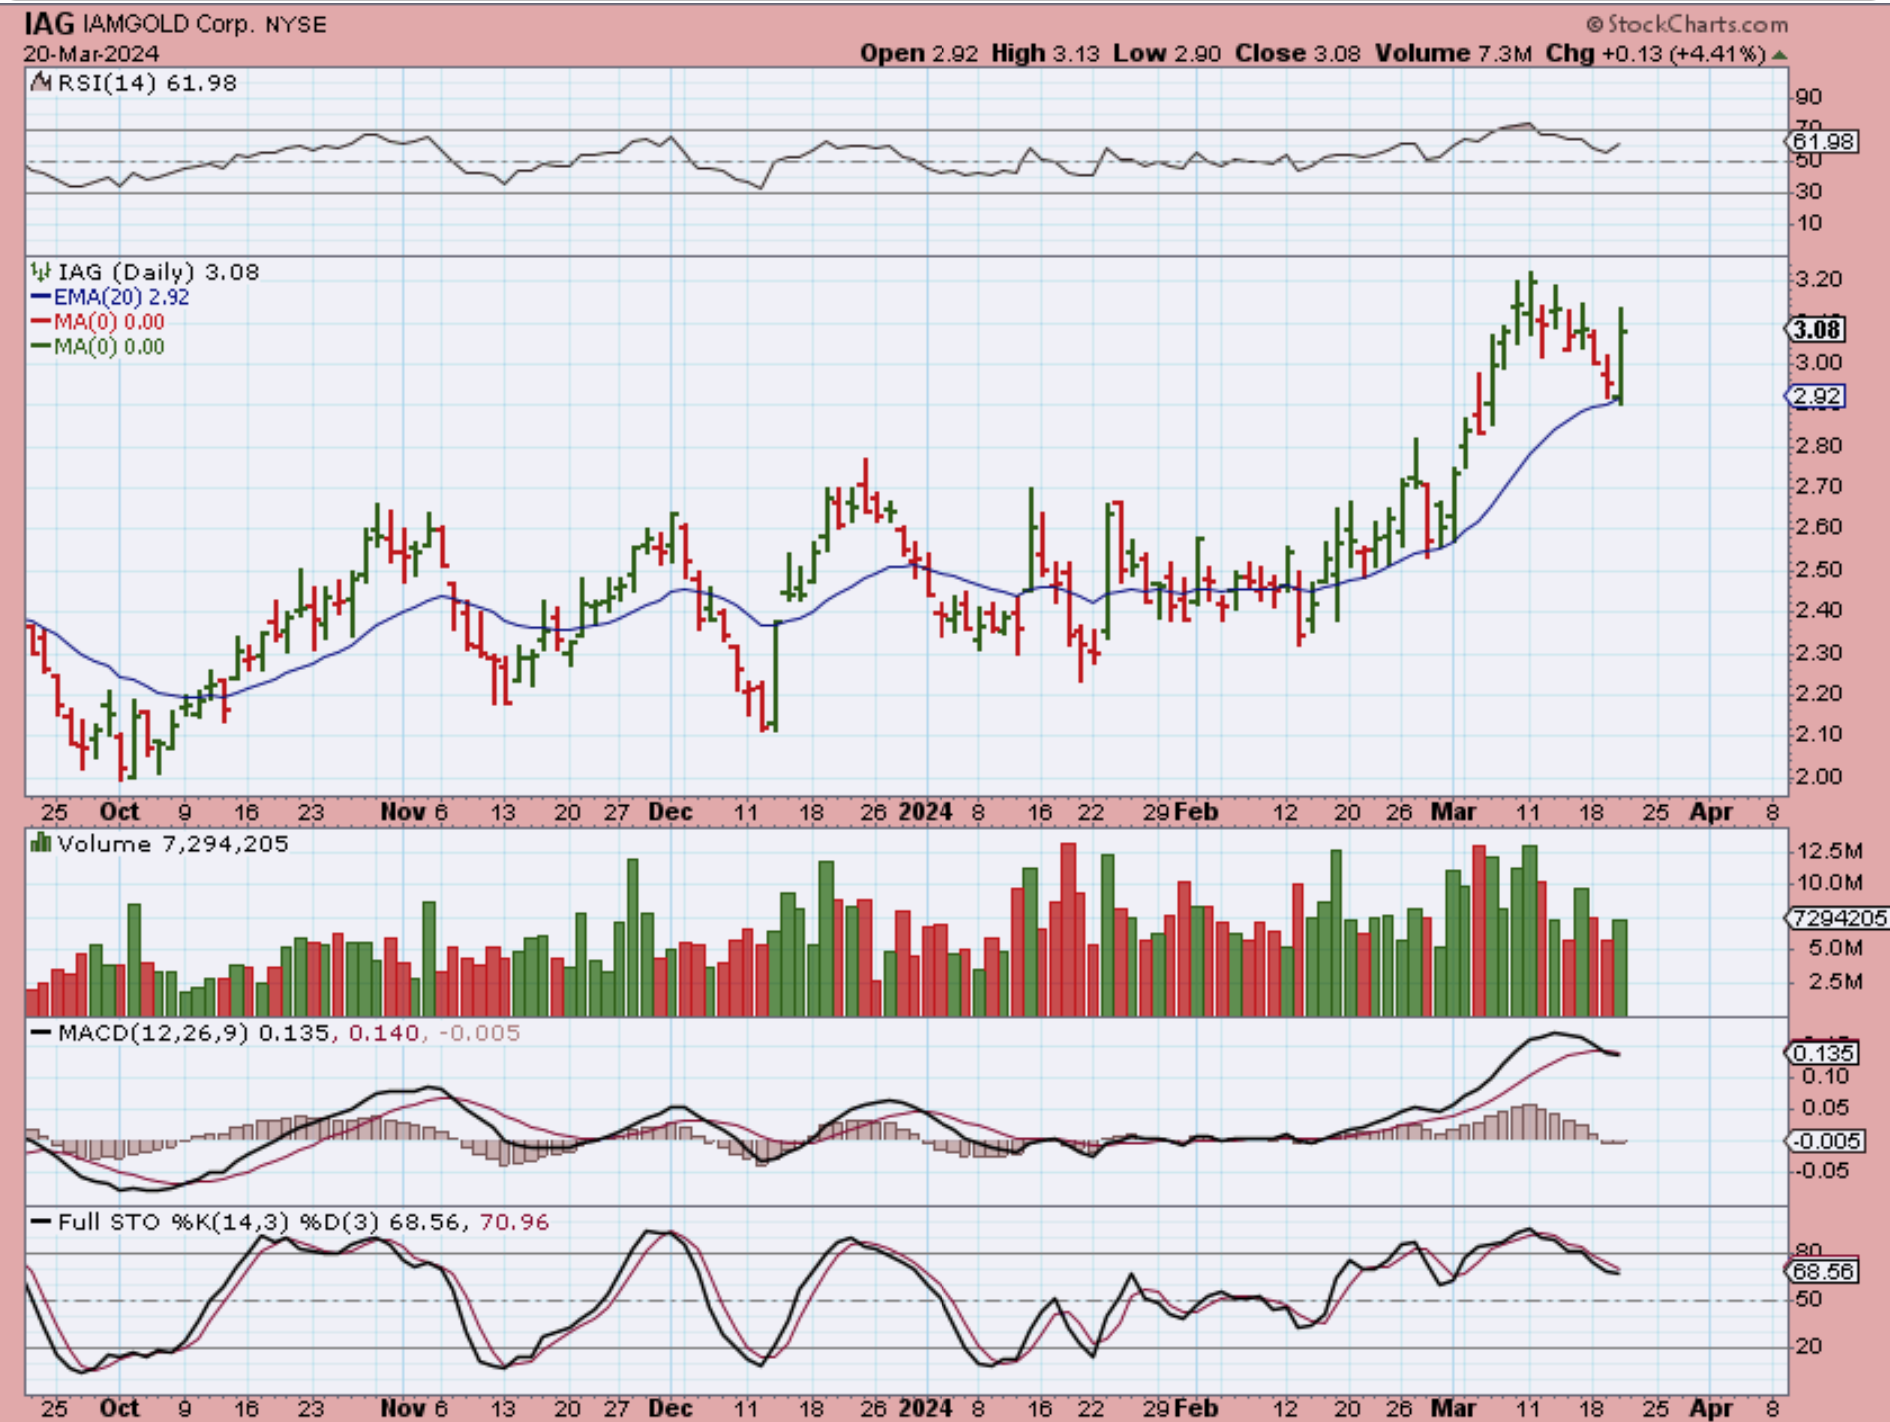Click the green MA(0) 0.00 legend text

click(109, 347)
